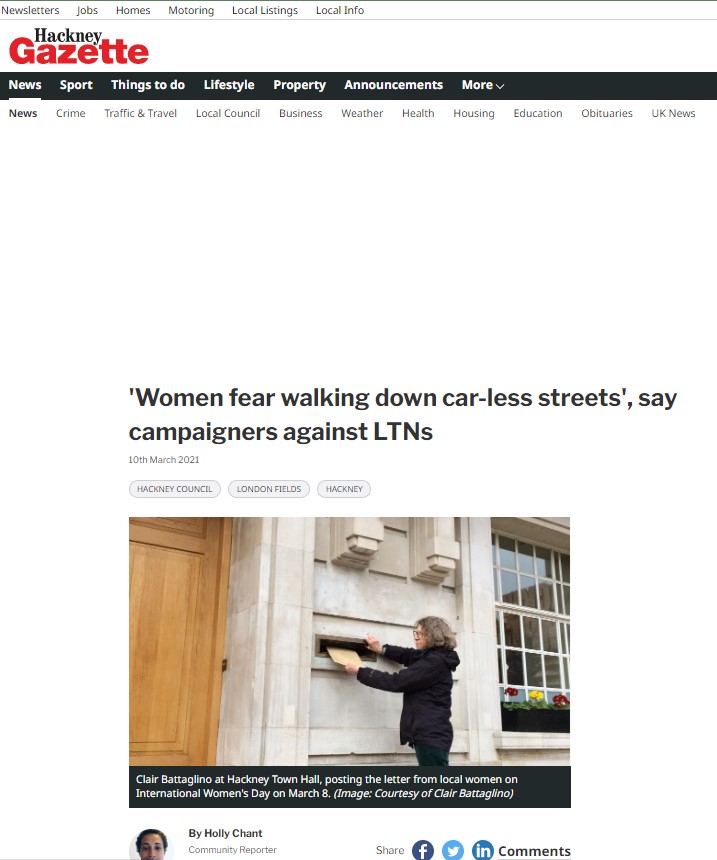This screenshot has height=860, width=717.
Task: Click the Town Hall article photo
Action: click(x=349, y=641)
